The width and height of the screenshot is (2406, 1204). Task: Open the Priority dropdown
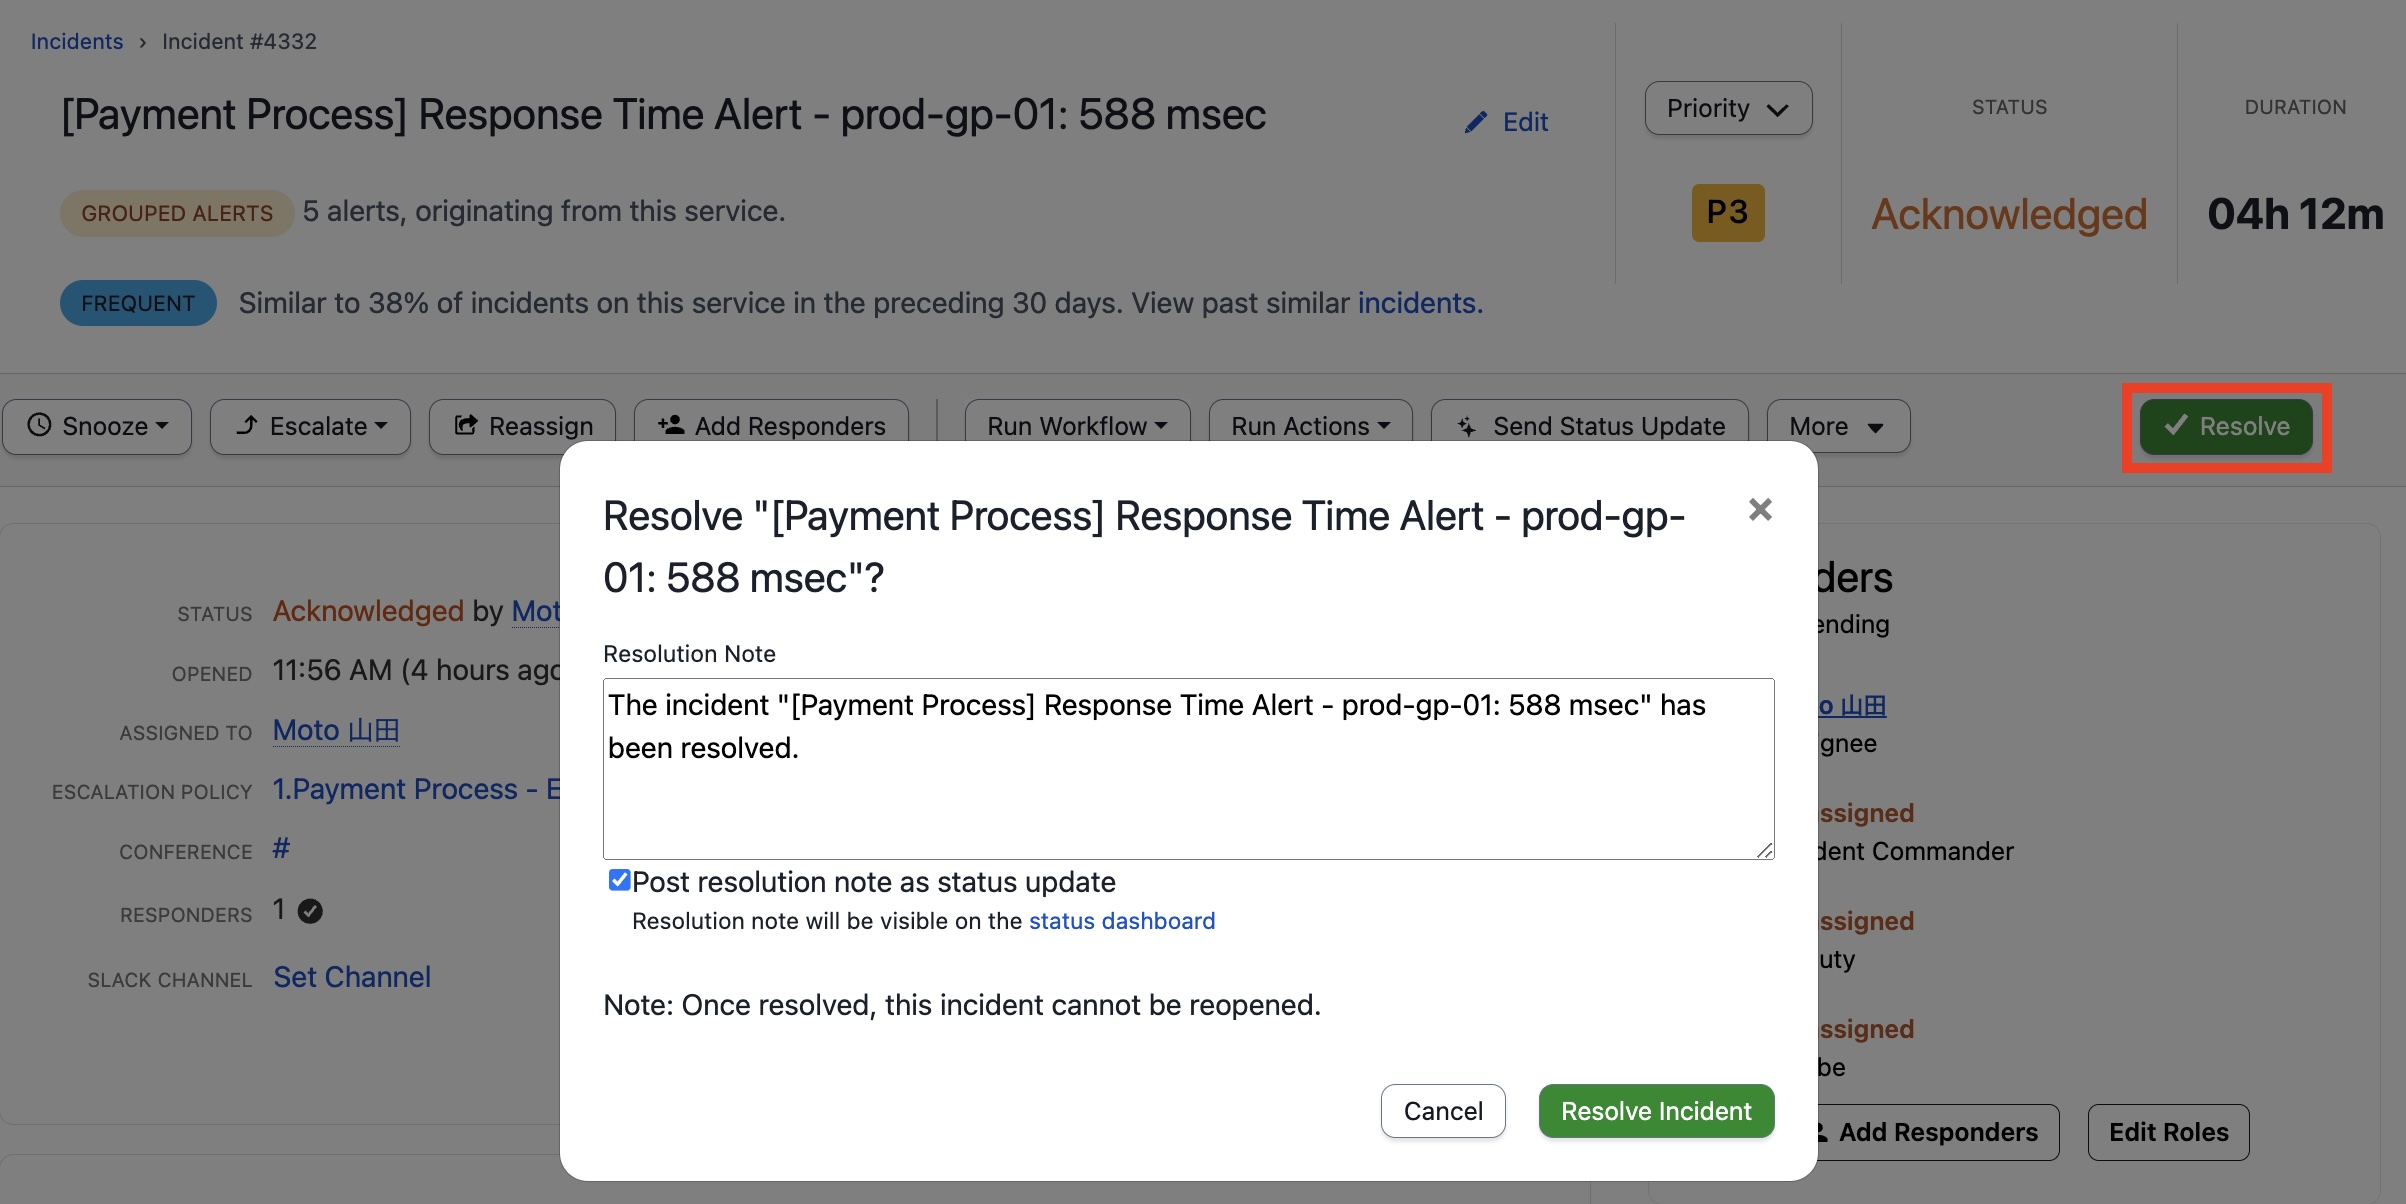click(1727, 108)
